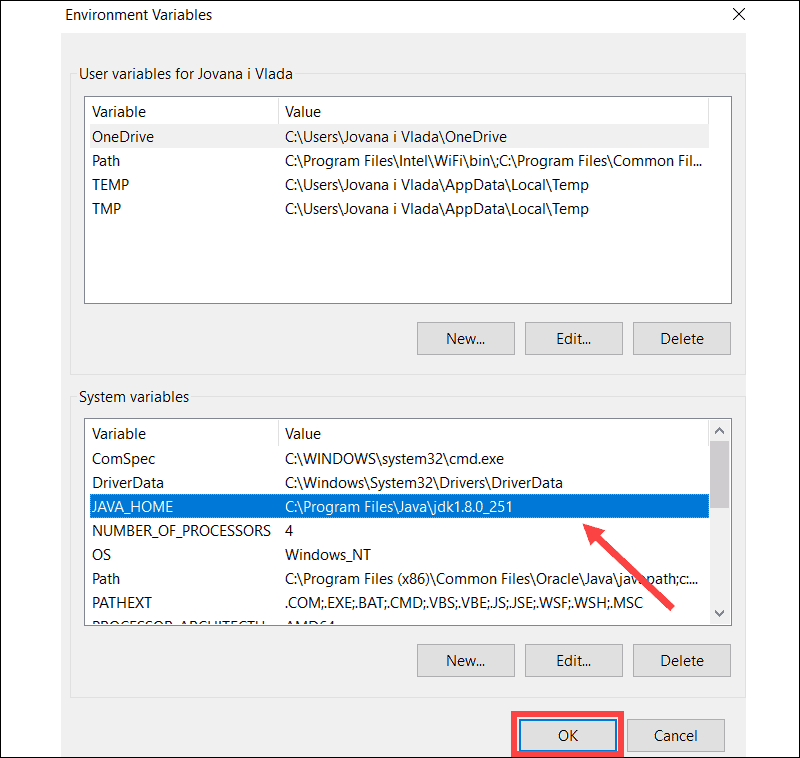Screen dimensions: 800x758
Task: Click Value column header in User variables
Action: (493, 111)
